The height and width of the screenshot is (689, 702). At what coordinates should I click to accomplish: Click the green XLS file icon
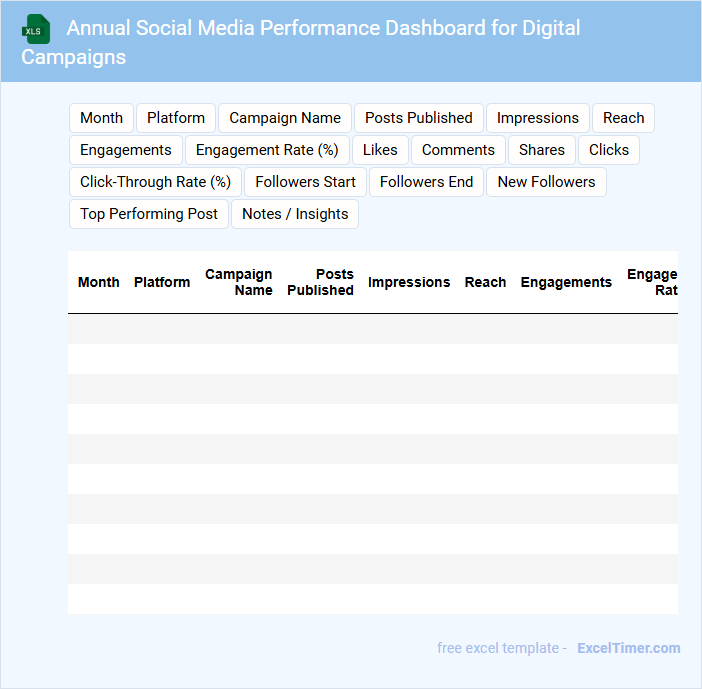[36, 29]
